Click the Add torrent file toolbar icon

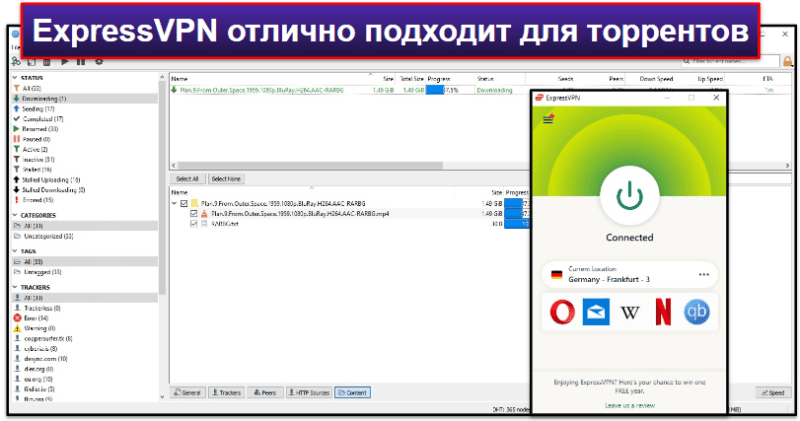[32, 62]
